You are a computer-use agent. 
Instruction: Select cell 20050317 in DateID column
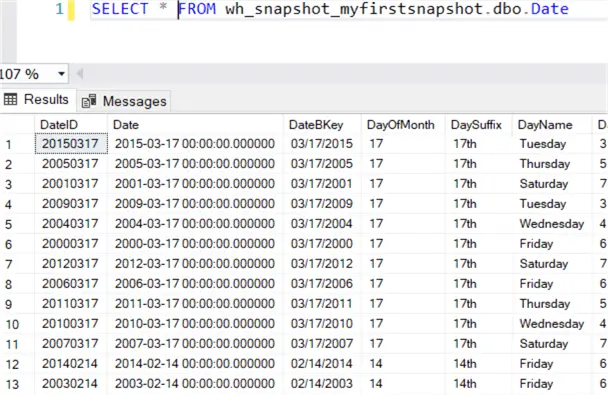[x=71, y=164]
